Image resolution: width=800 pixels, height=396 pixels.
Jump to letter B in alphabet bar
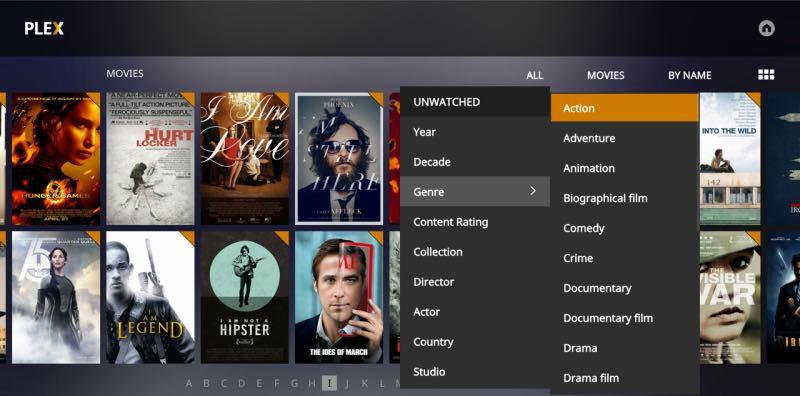(x=206, y=383)
